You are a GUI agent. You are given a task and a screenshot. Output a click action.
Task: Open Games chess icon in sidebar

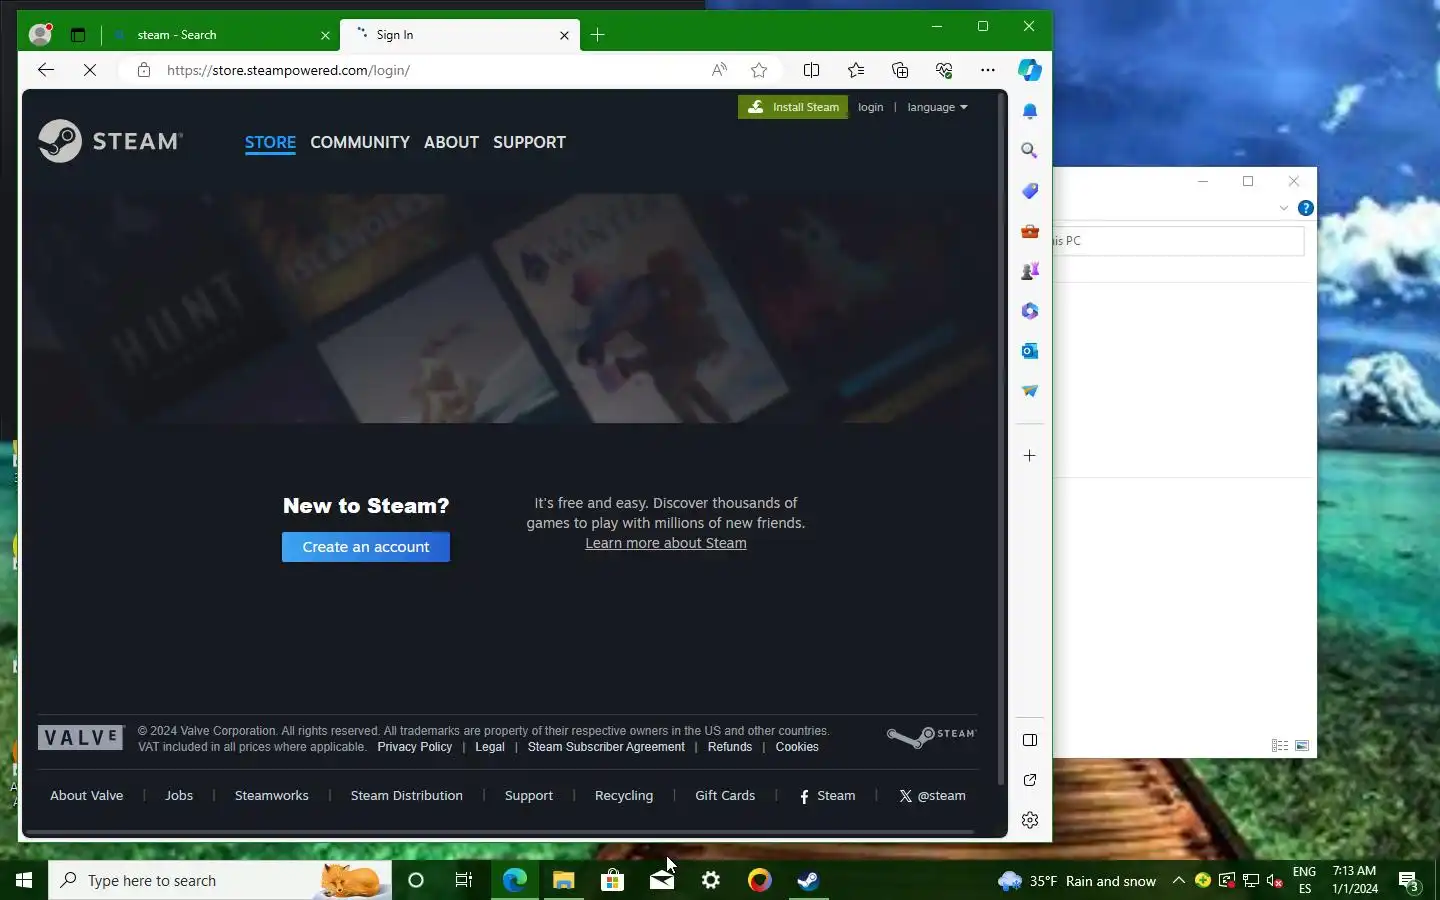point(1030,271)
